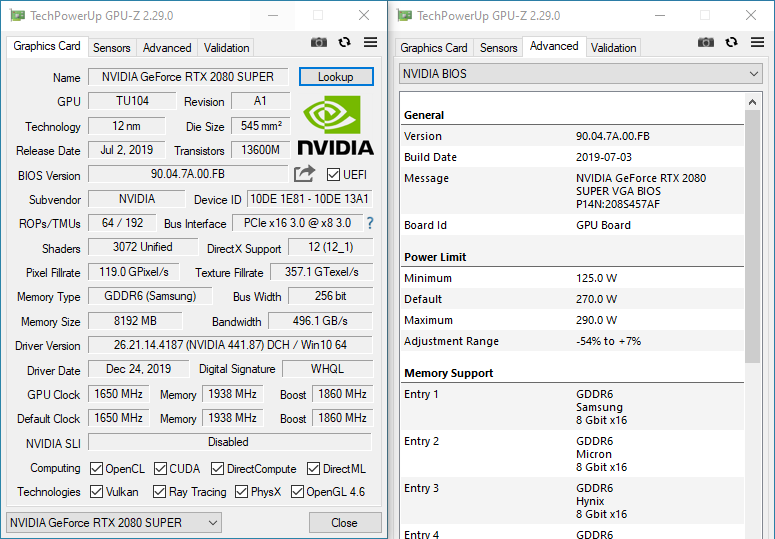
Task: Click GPU-Z app icon in left title bar
Action: [17, 16]
